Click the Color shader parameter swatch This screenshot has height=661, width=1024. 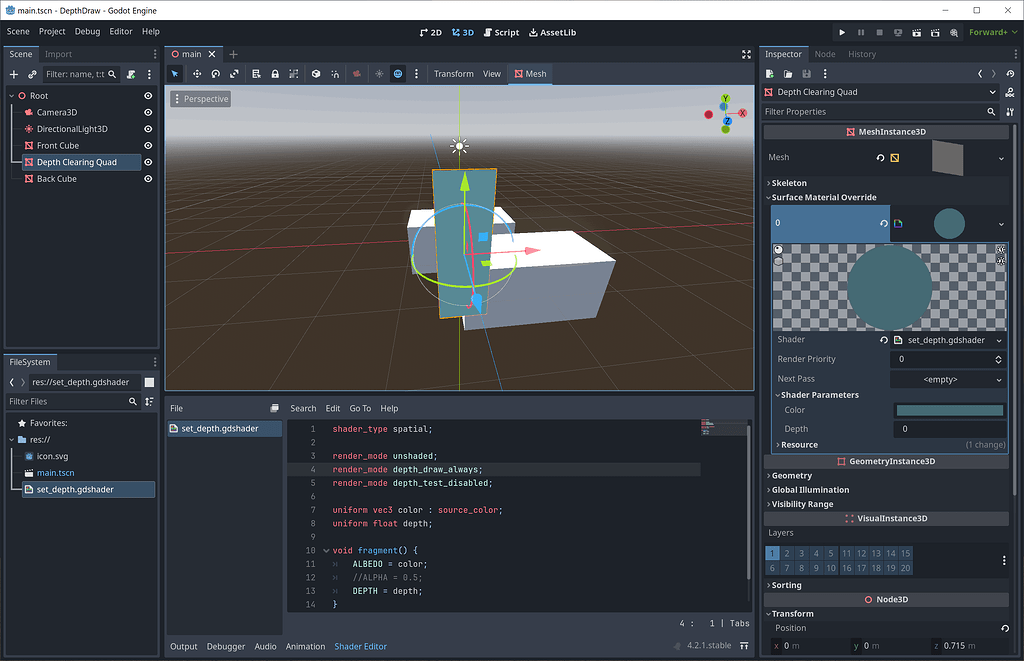[948, 410]
